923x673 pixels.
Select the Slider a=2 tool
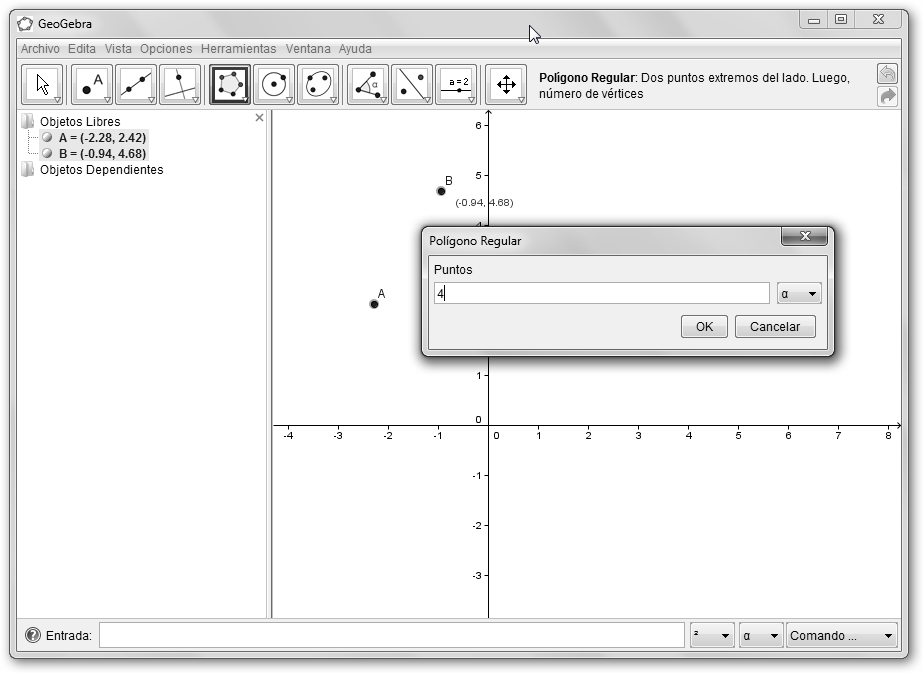(x=457, y=85)
